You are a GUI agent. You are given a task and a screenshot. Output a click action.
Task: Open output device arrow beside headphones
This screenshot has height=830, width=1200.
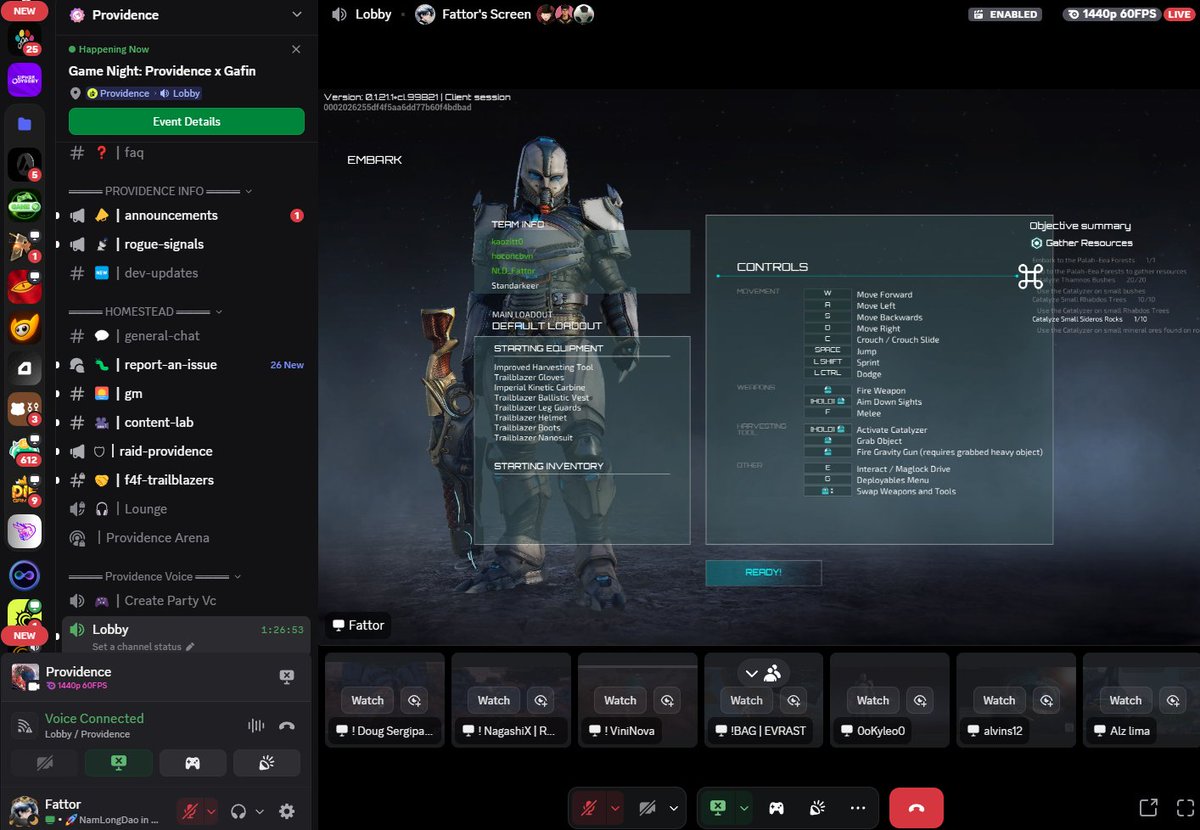click(x=260, y=811)
